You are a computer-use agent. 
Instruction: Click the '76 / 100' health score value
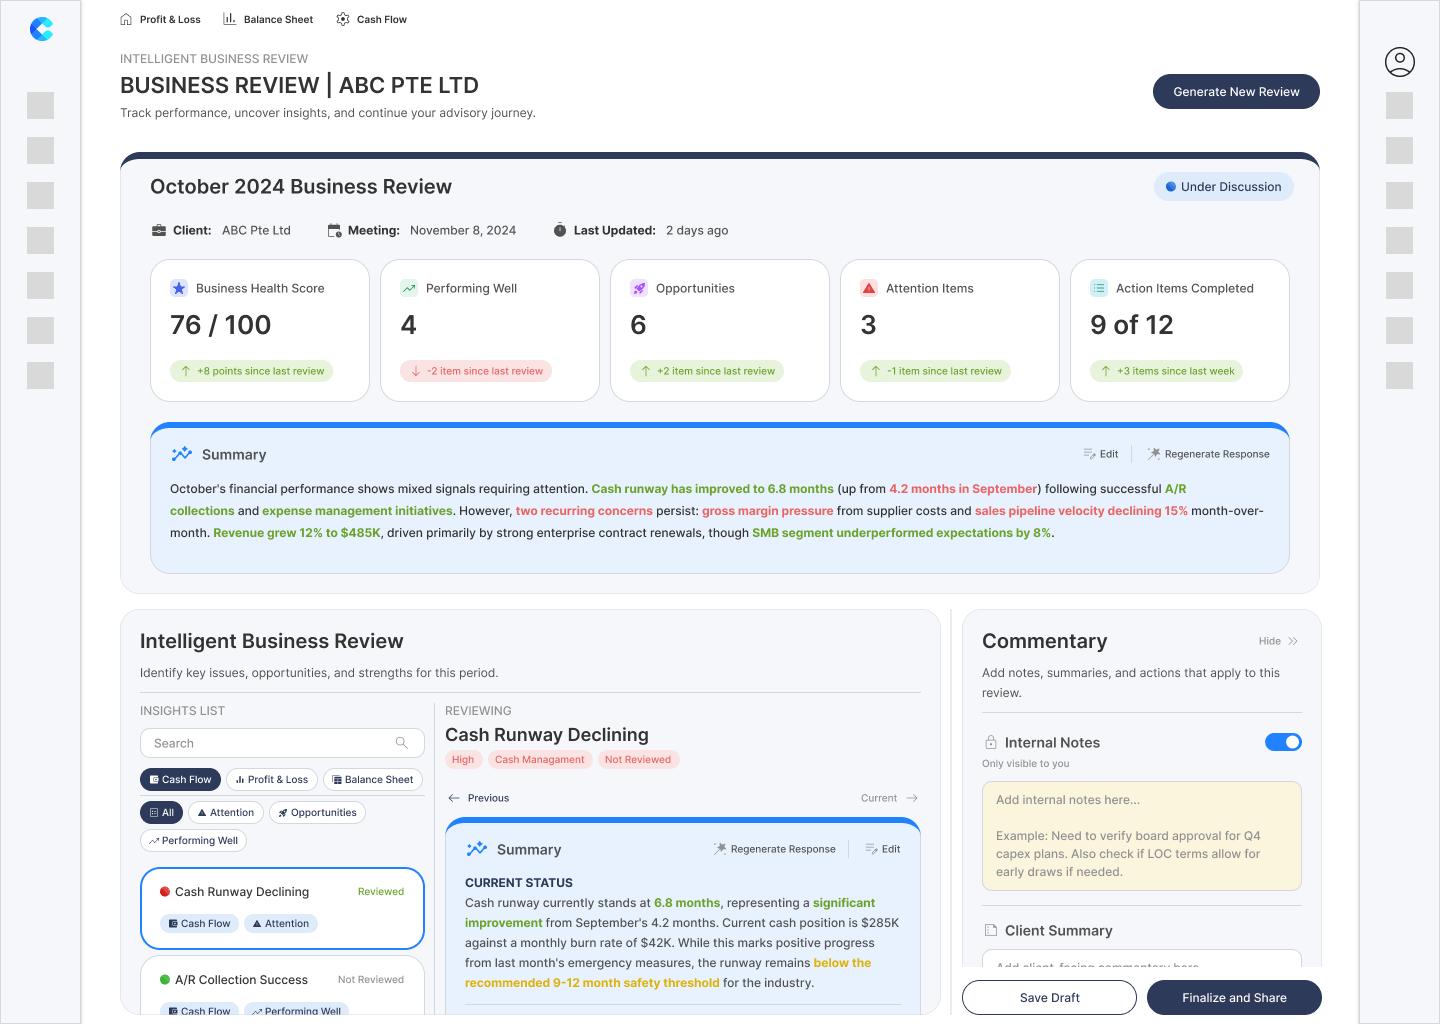[x=221, y=325]
